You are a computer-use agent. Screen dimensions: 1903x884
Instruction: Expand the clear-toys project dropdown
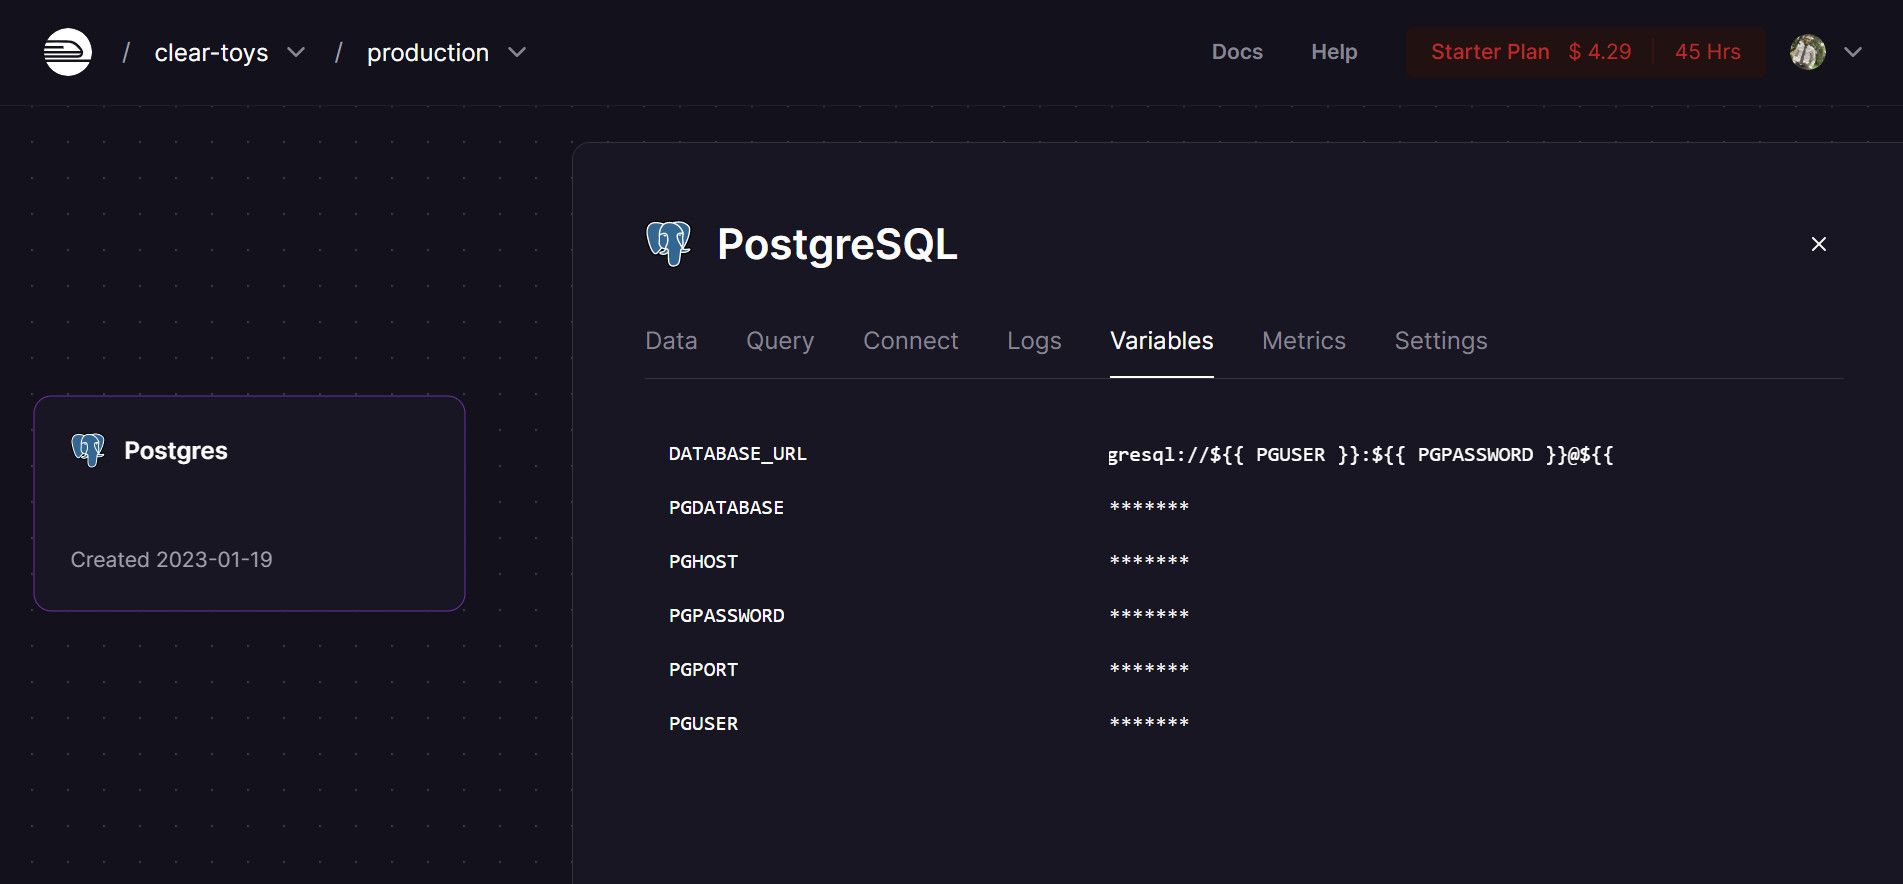(x=296, y=52)
